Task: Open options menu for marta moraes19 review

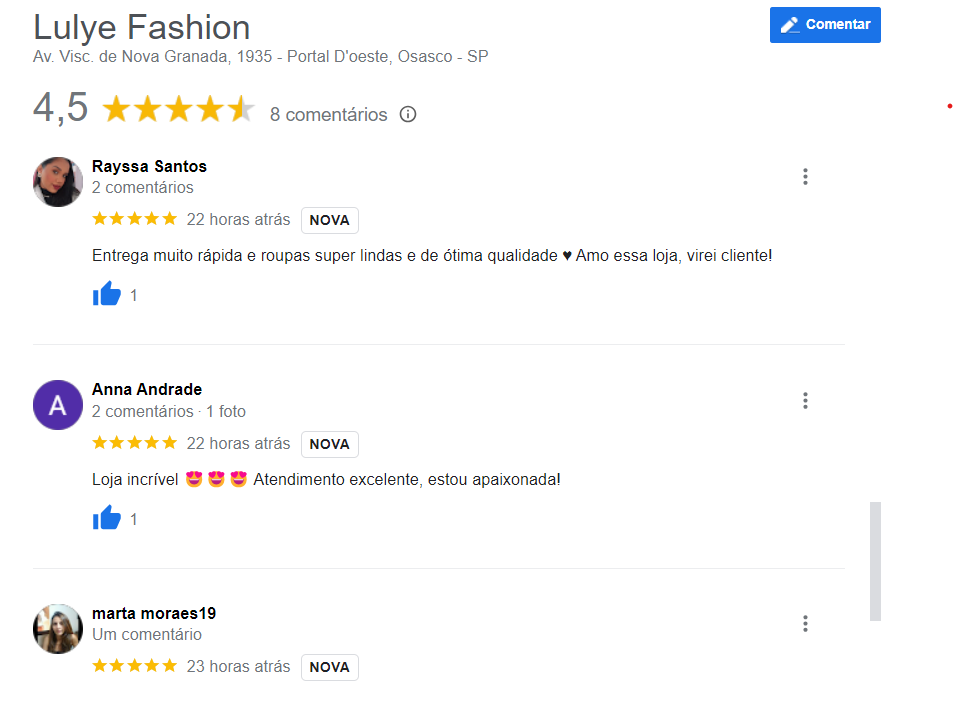Action: point(805,624)
